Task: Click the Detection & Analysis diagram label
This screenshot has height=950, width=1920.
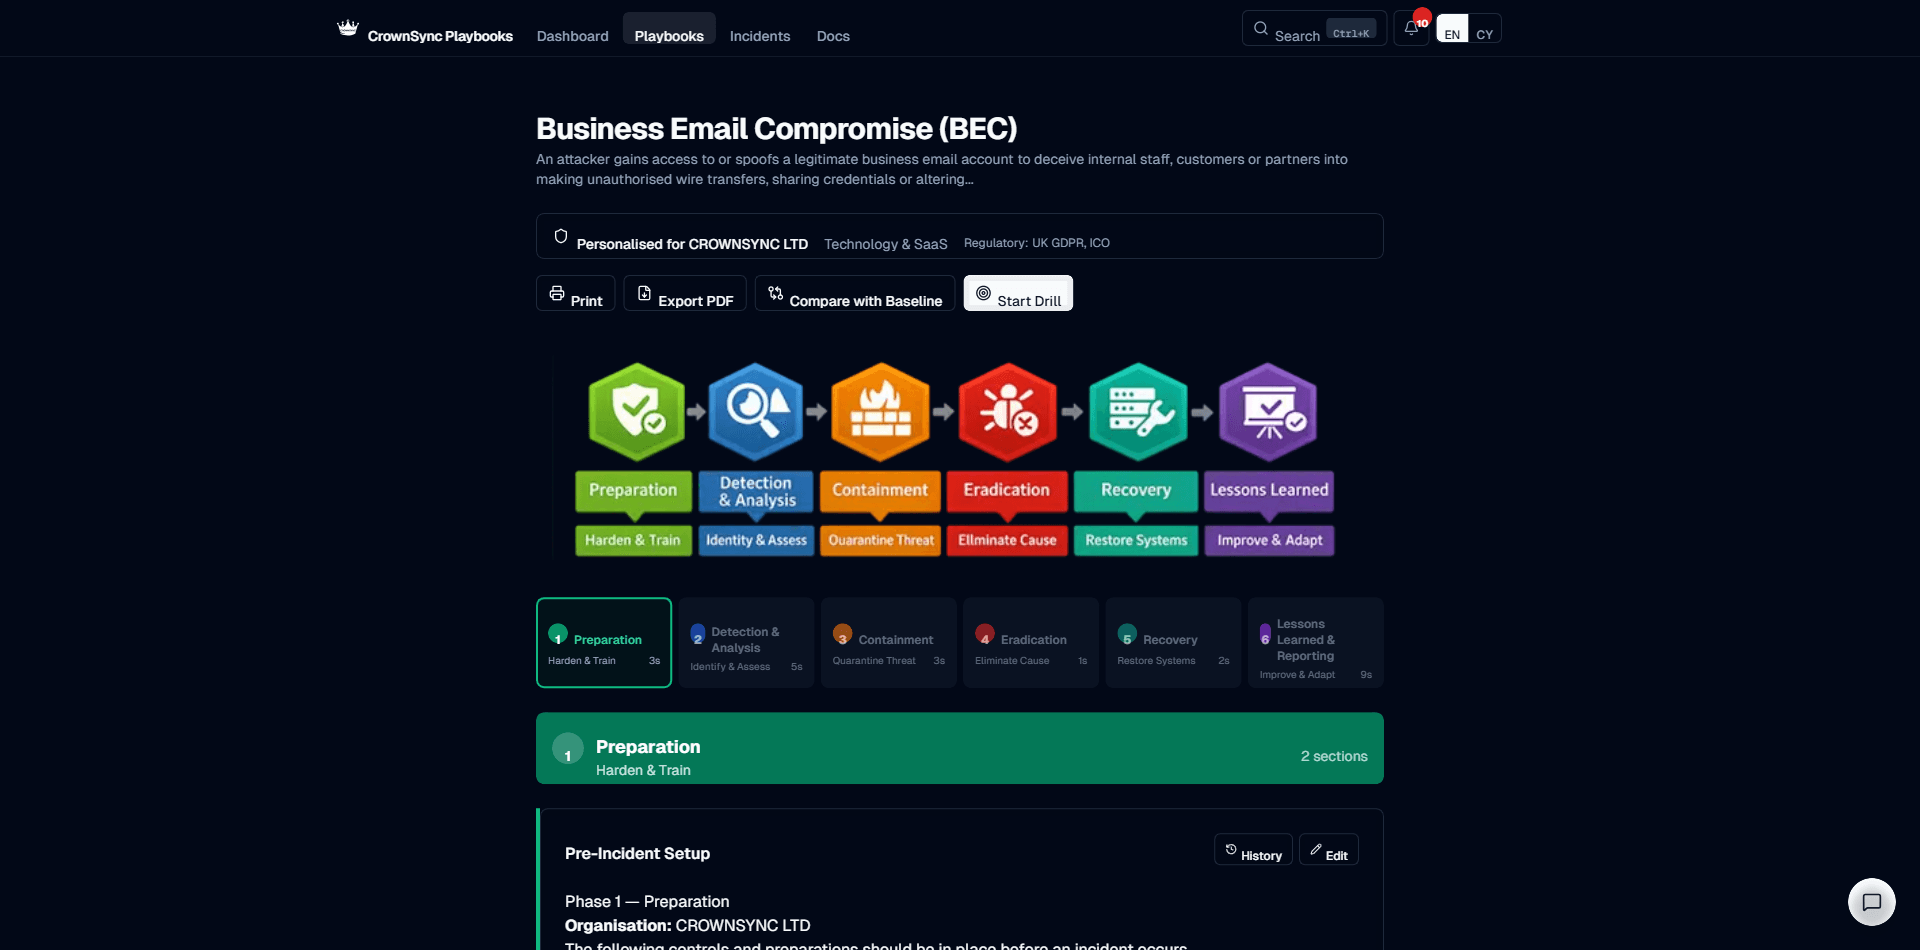Action: tap(756, 491)
